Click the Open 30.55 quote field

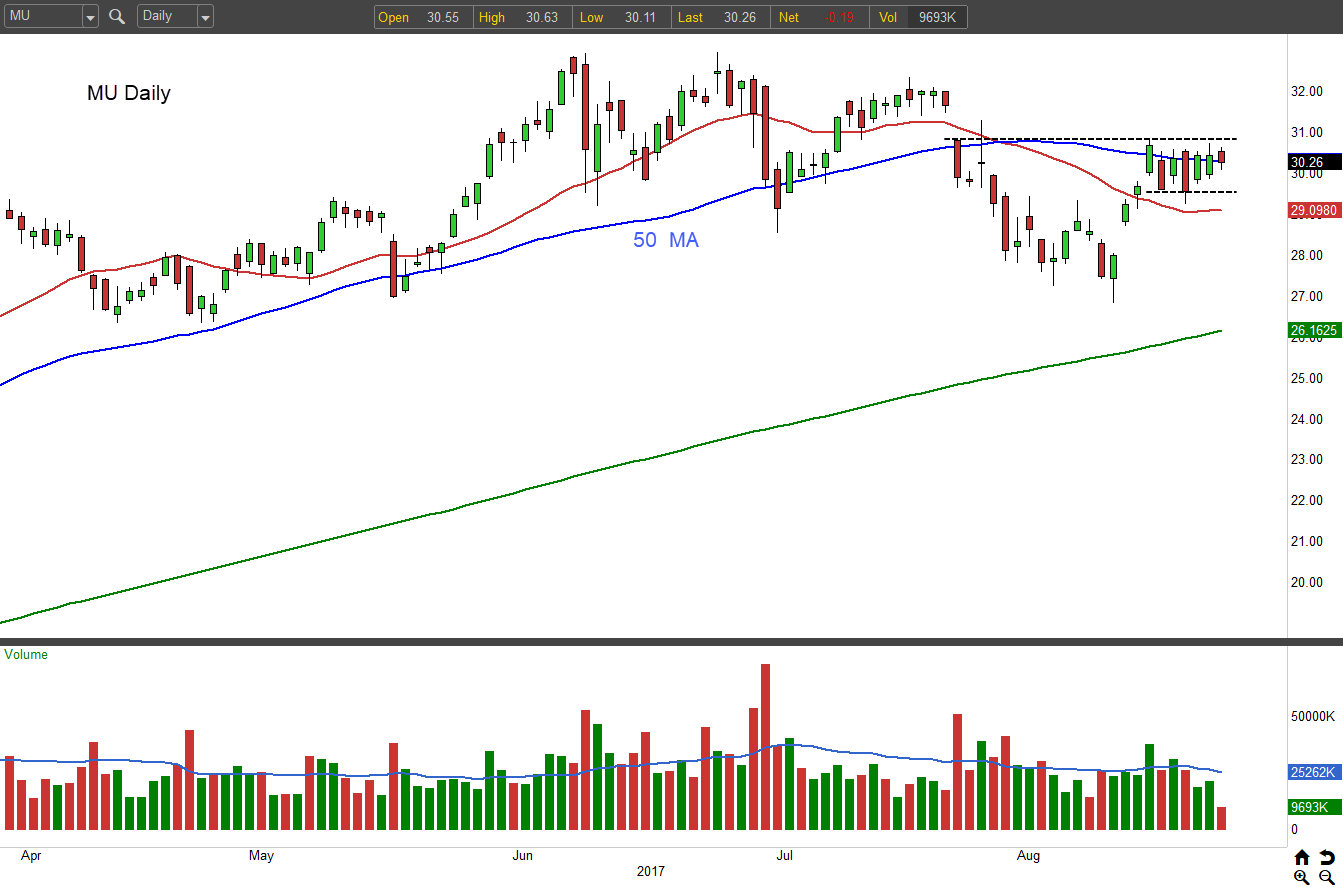(x=423, y=17)
